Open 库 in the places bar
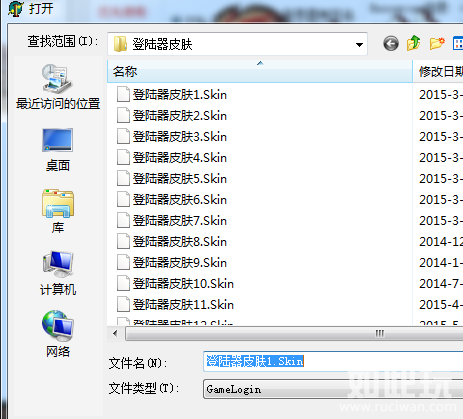The width and height of the screenshot is (463, 419). click(x=57, y=211)
